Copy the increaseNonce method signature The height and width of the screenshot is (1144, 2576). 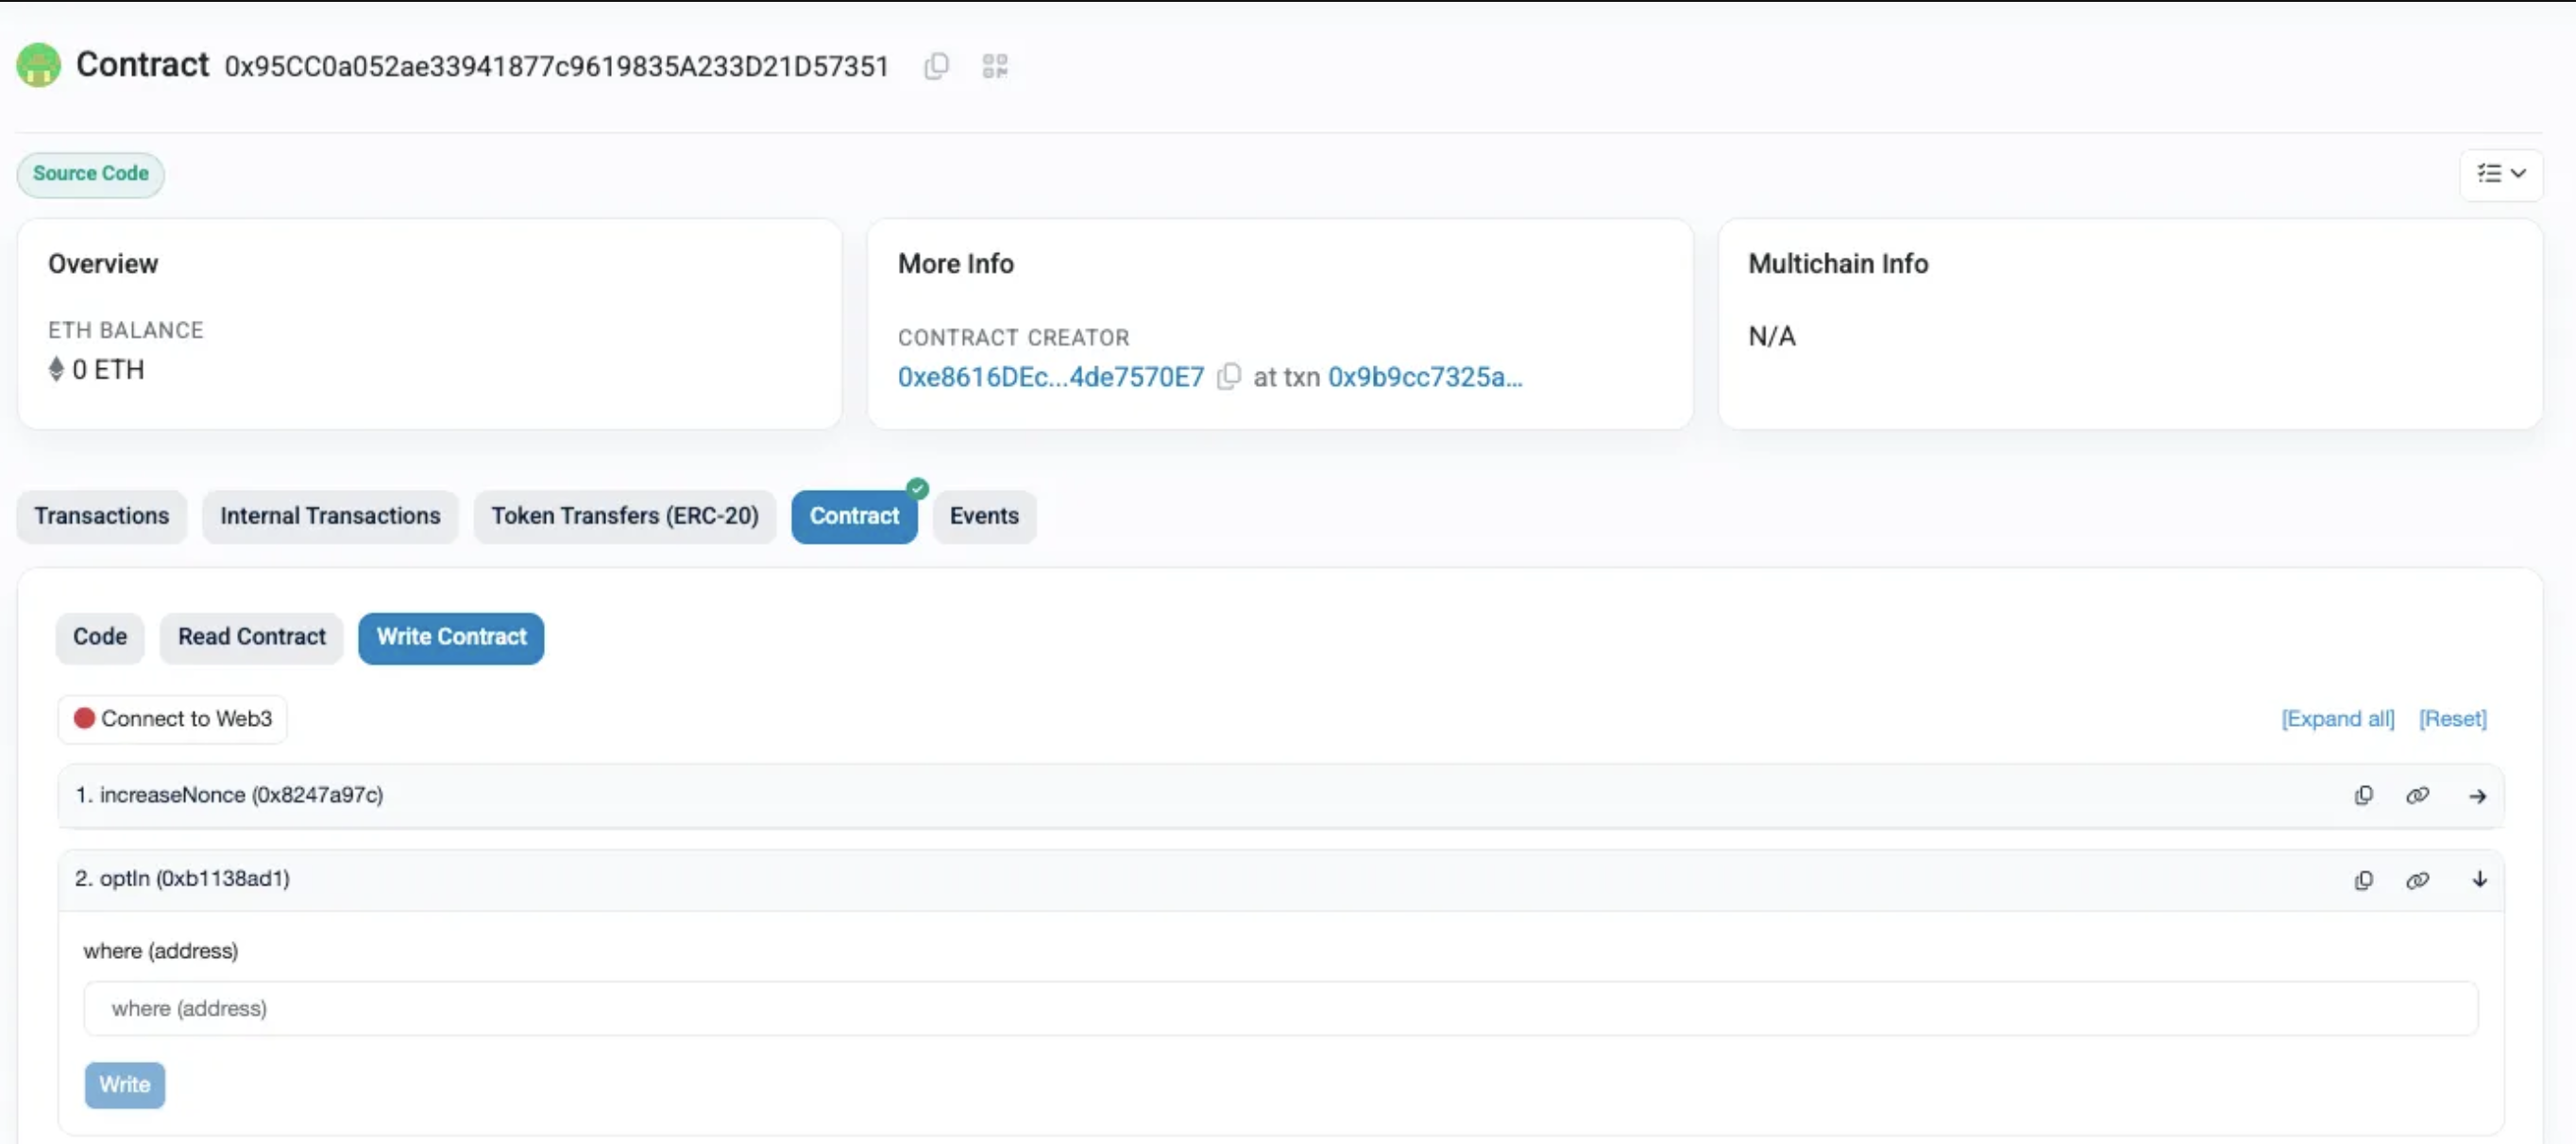(2363, 795)
